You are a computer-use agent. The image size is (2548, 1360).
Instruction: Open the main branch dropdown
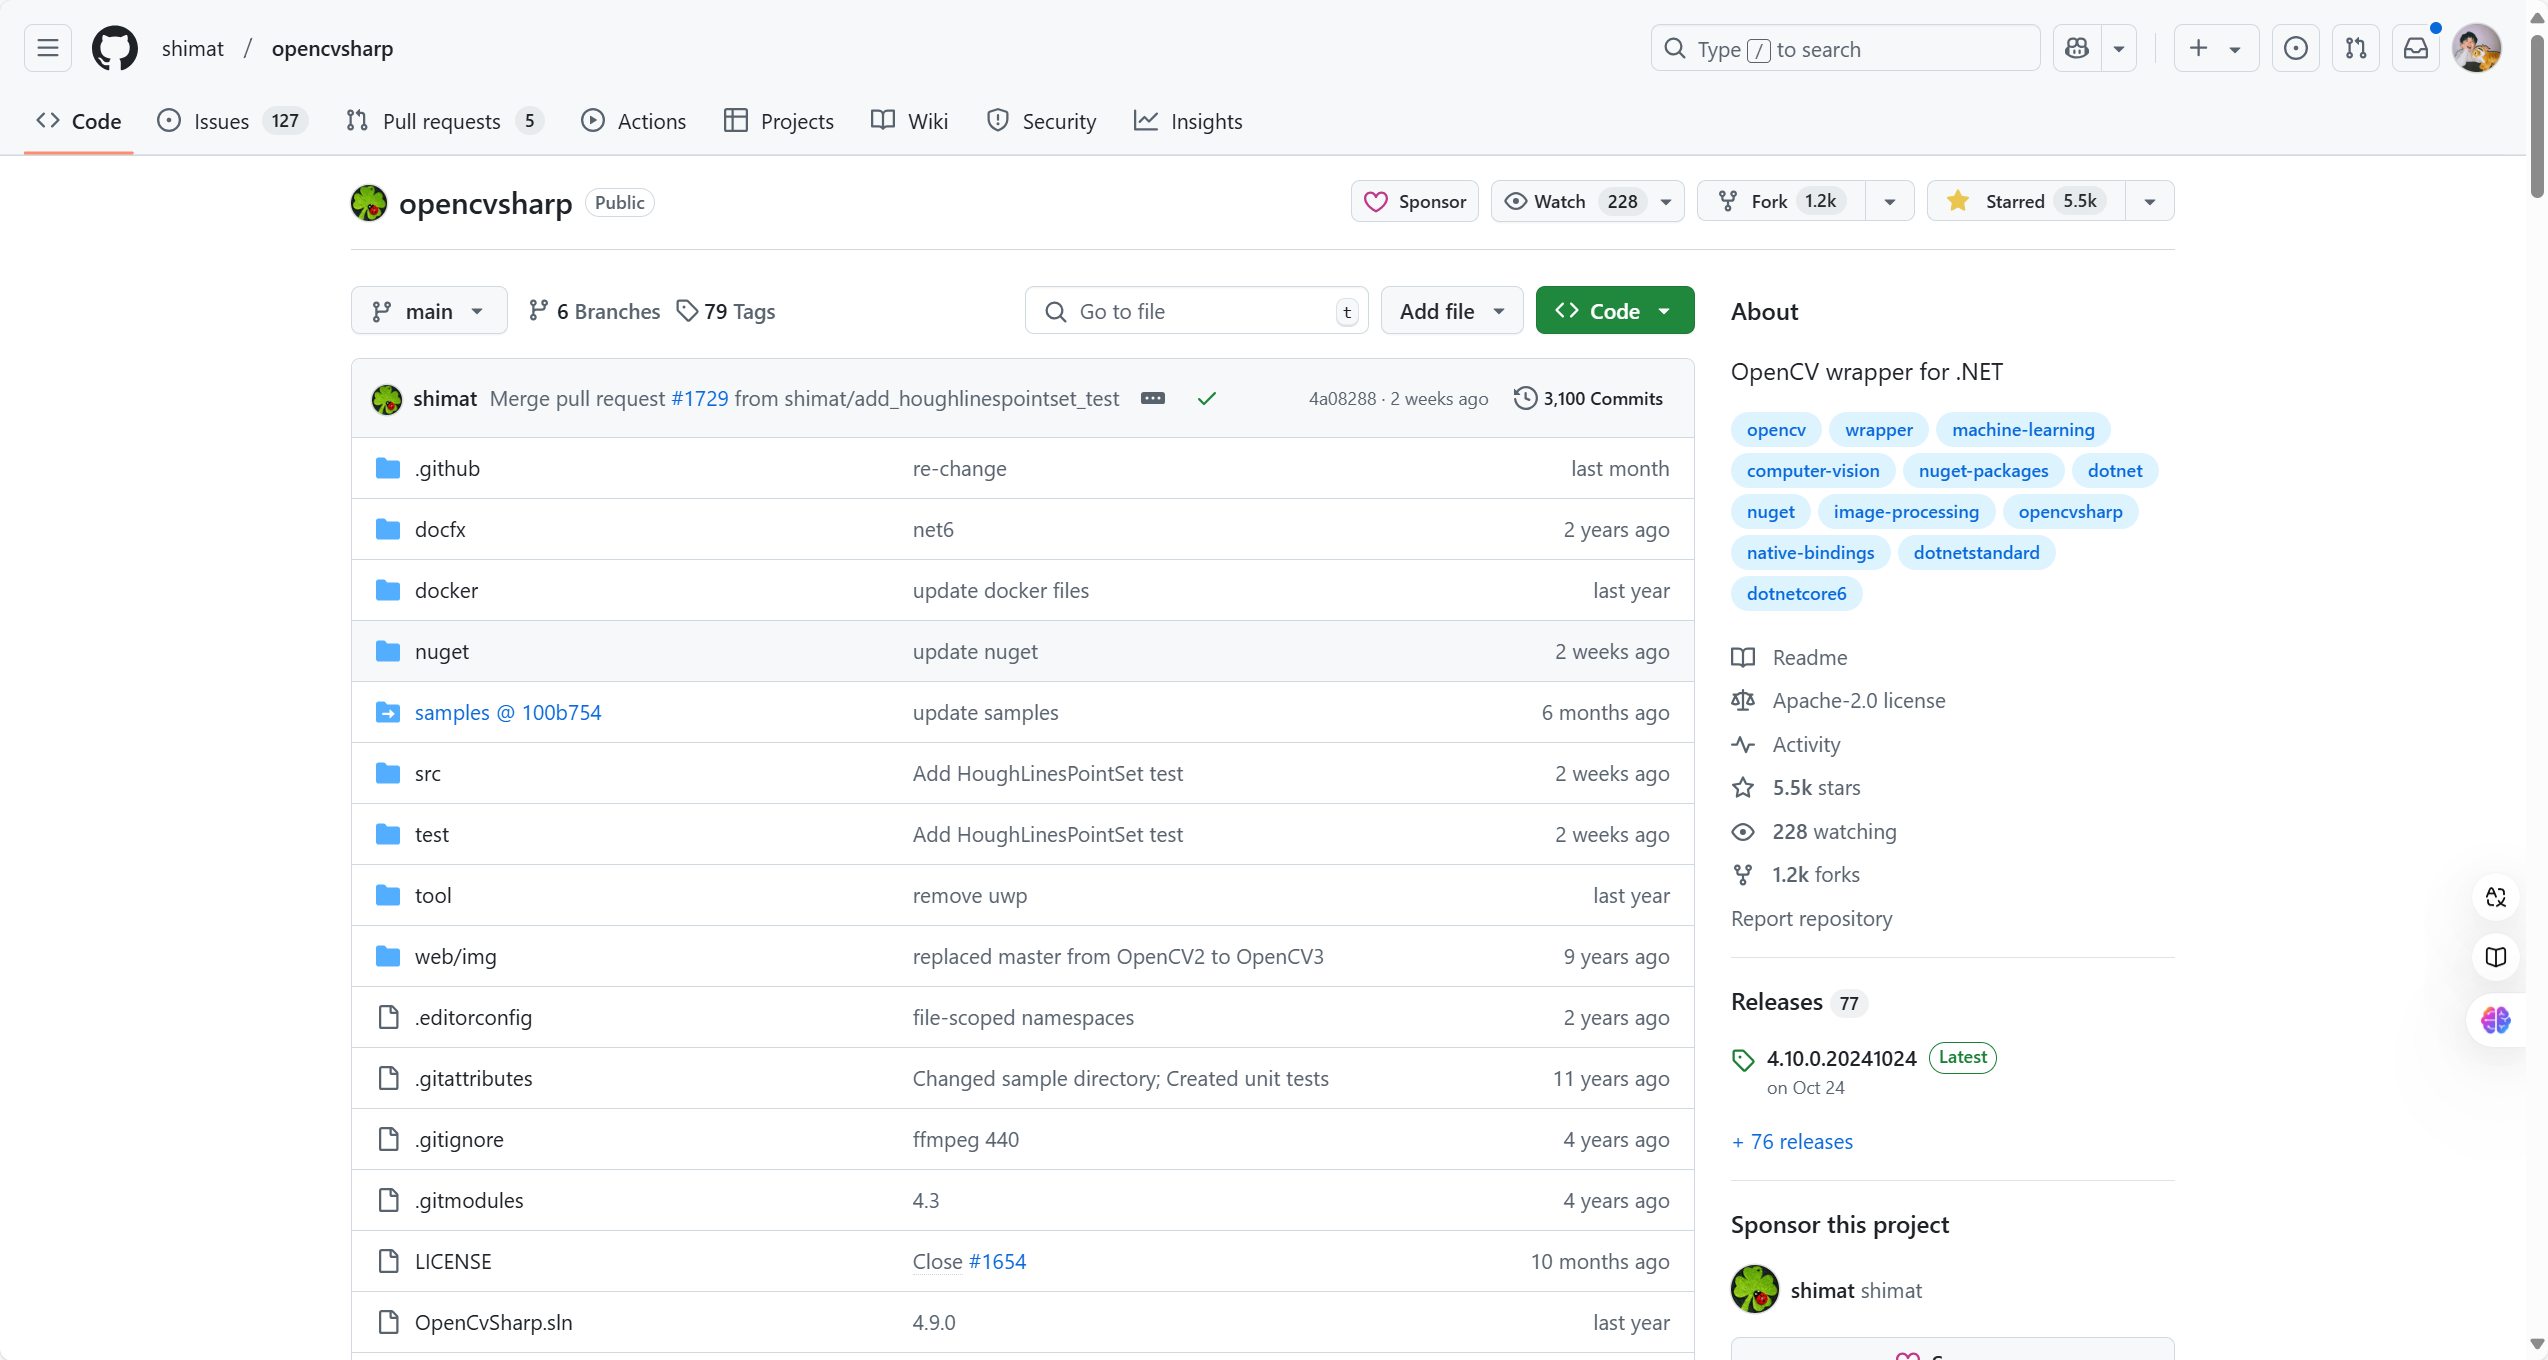click(x=429, y=311)
